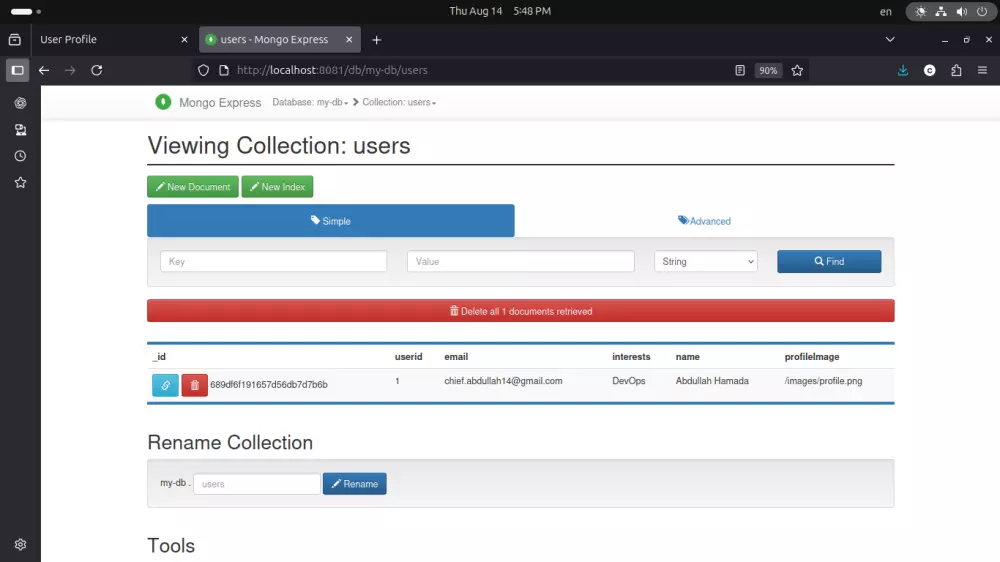Image resolution: width=1000 pixels, height=562 pixels.
Task: Sort by the email column header
Action: tap(456, 357)
